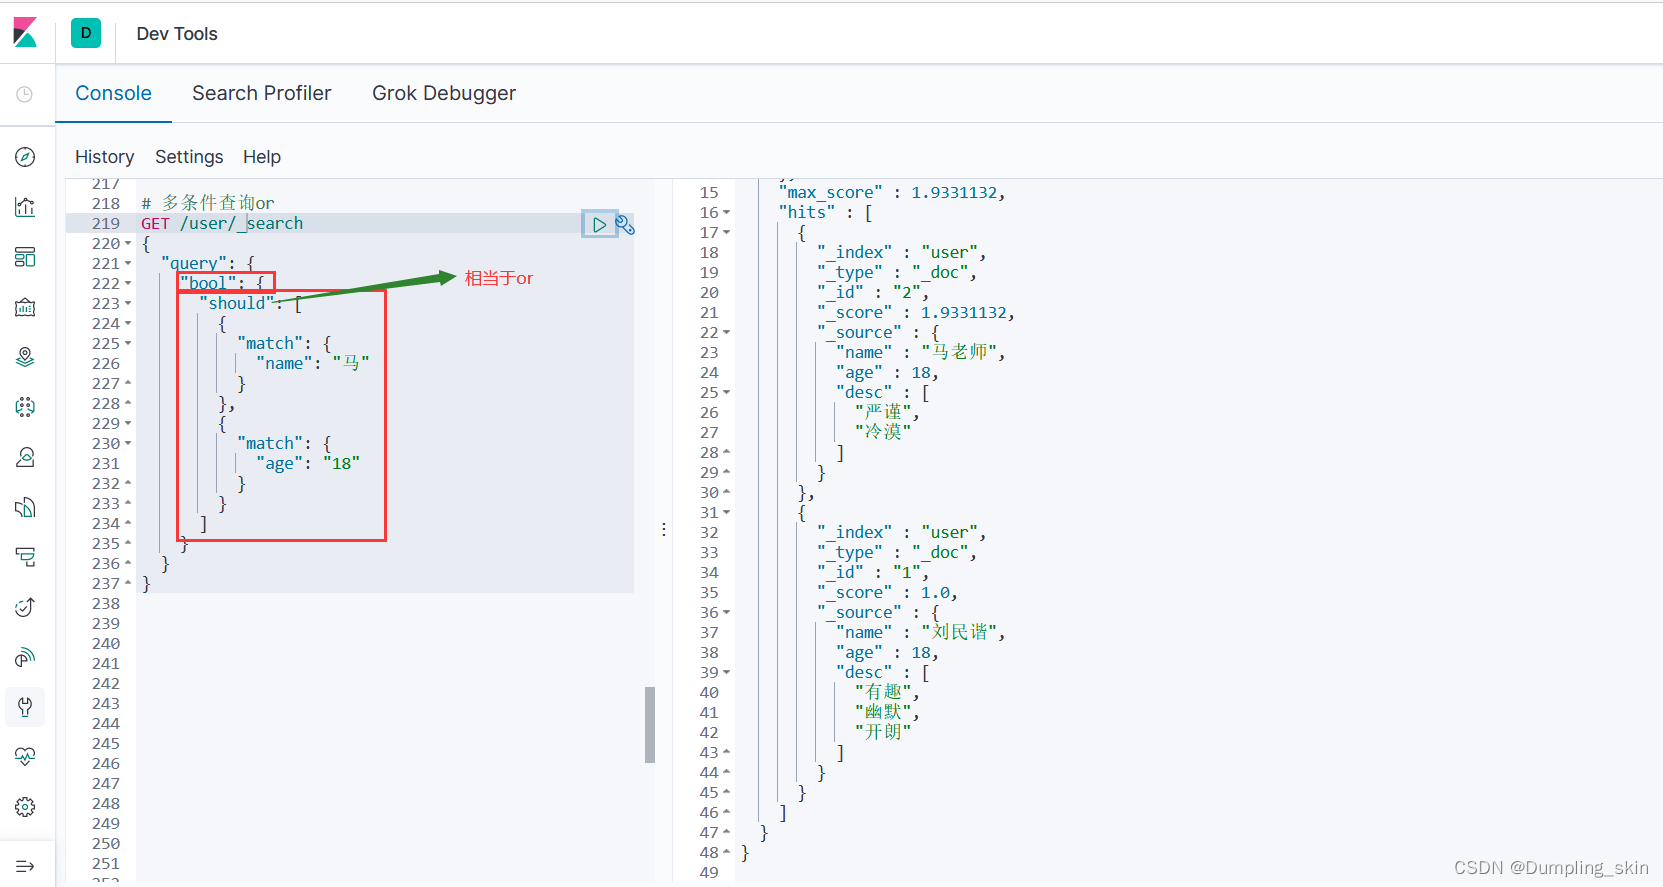Collapse the _source block at output line 22

click(x=727, y=333)
